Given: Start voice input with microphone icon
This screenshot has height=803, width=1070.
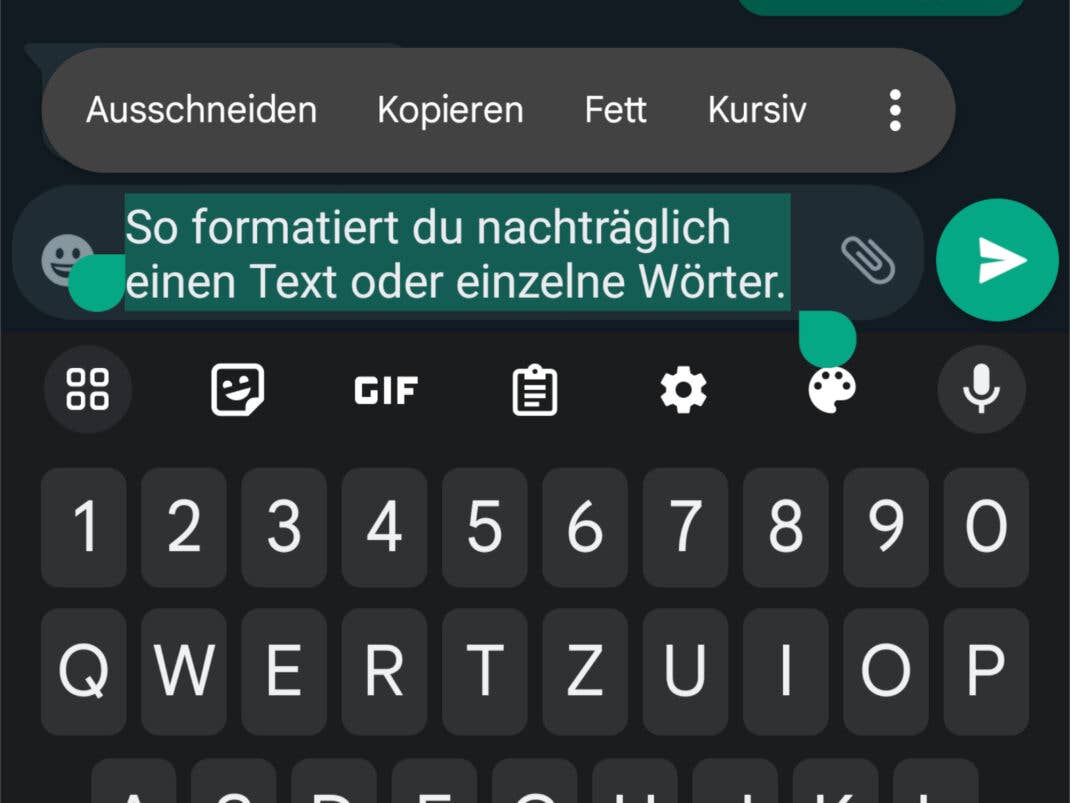Looking at the screenshot, I should pos(981,390).
